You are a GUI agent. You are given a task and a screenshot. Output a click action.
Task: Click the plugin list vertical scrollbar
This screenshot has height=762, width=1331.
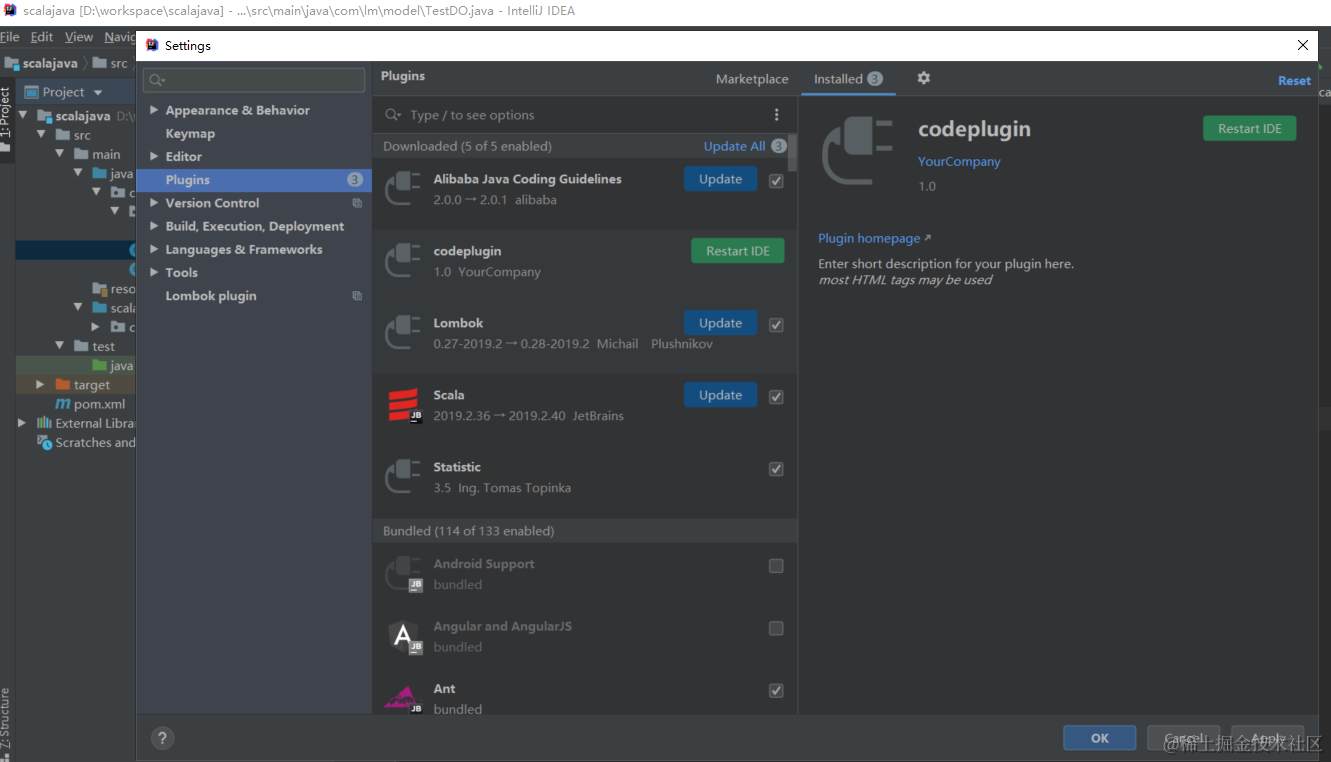[x=793, y=154]
